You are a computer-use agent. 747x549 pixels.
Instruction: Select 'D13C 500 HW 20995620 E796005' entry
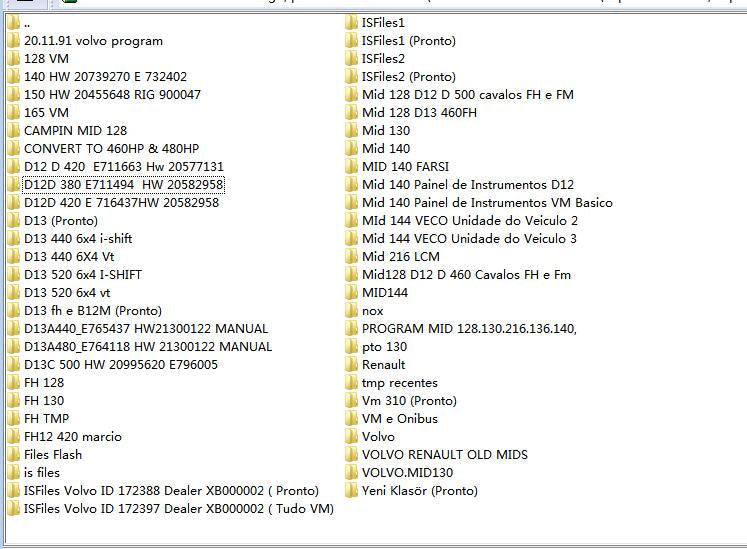pos(120,365)
